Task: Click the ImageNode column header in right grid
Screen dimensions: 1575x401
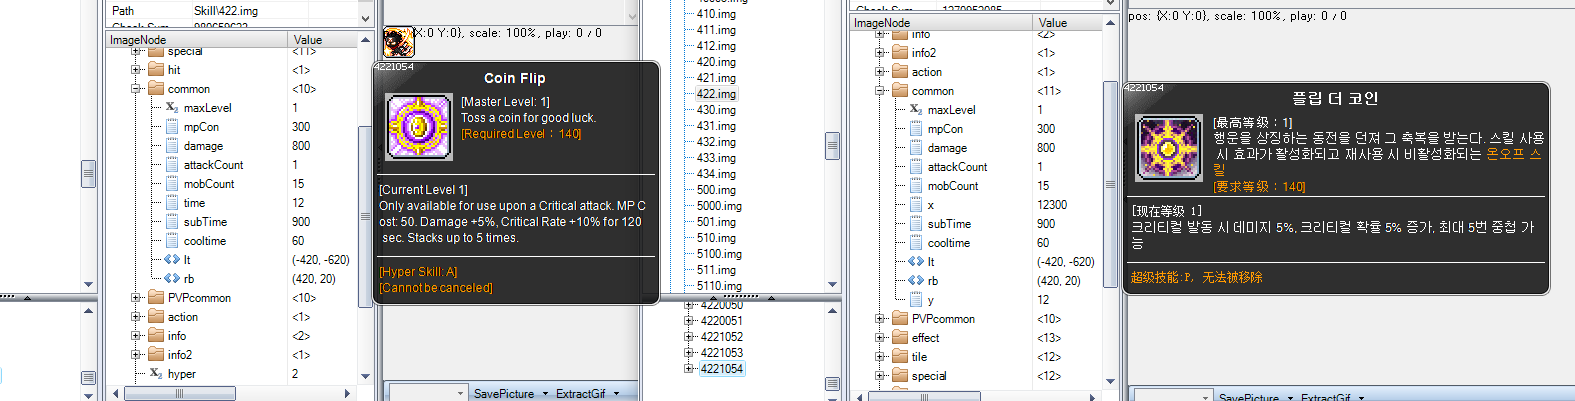Action: pos(882,23)
